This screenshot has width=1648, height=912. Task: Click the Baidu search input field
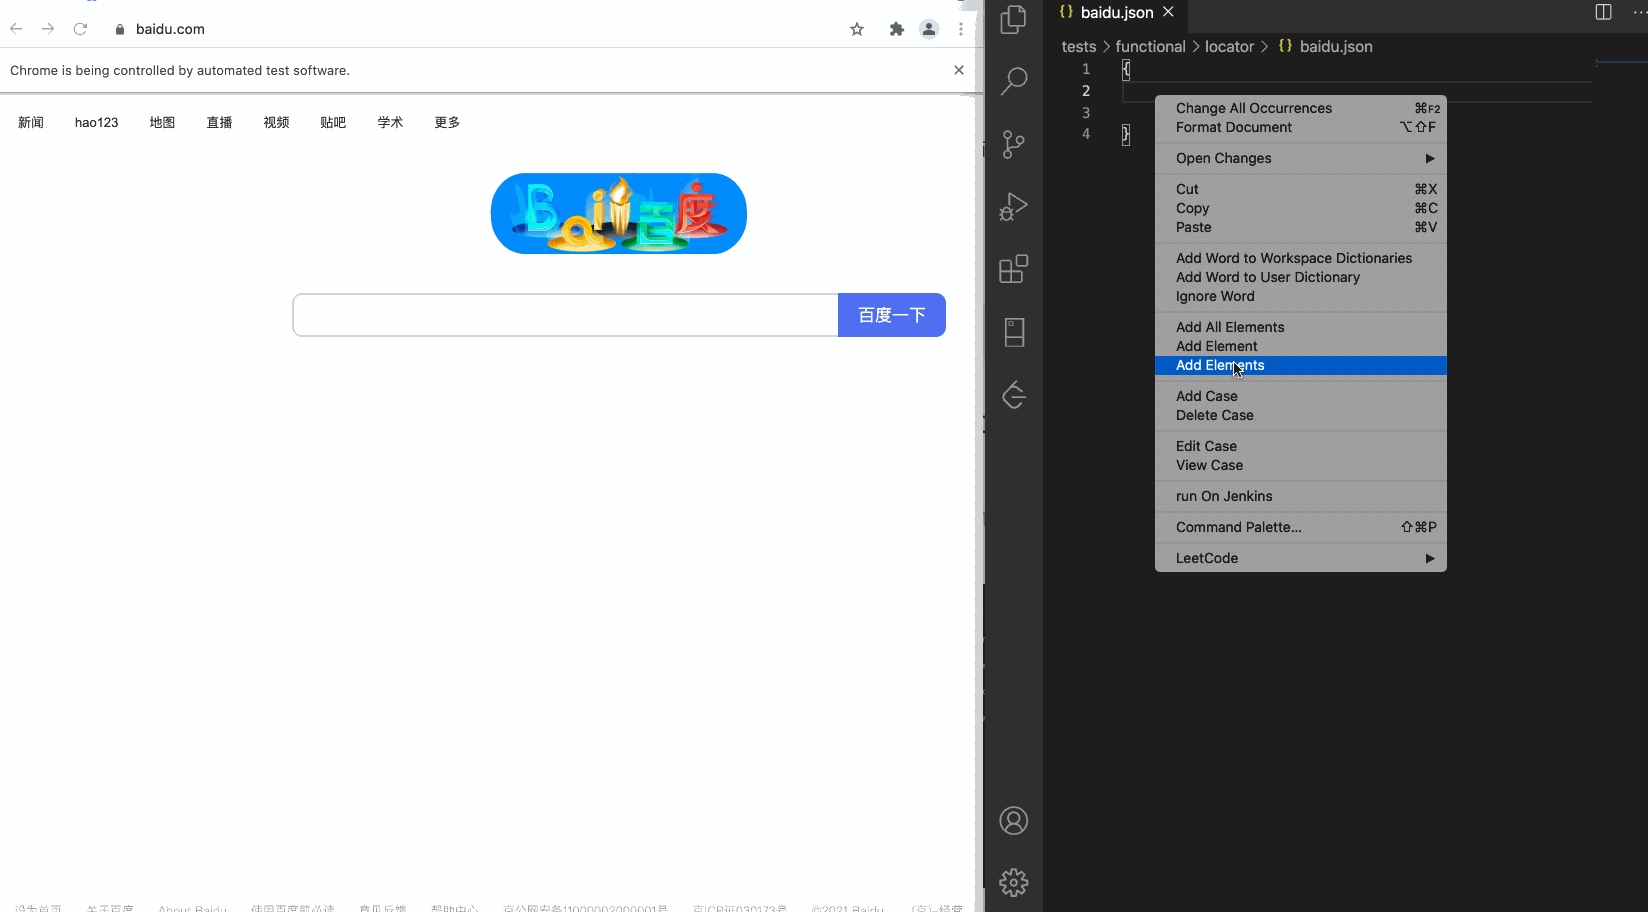(x=565, y=315)
